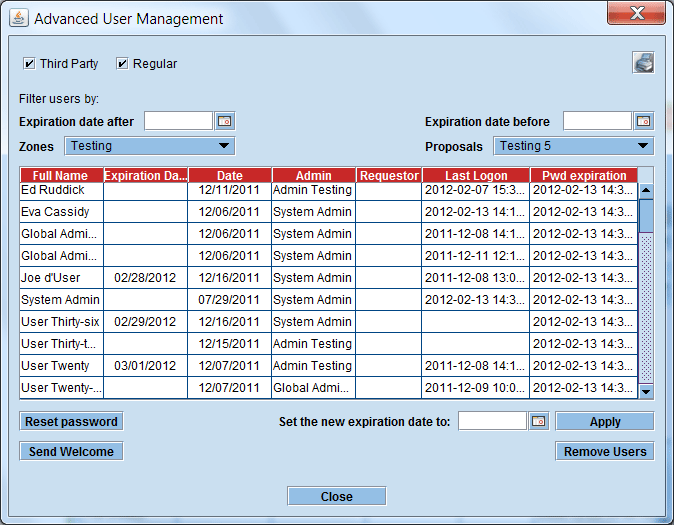The width and height of the screenshot is (674, 525).
Task: Sort by Date column header
Action: pos(230,175)
